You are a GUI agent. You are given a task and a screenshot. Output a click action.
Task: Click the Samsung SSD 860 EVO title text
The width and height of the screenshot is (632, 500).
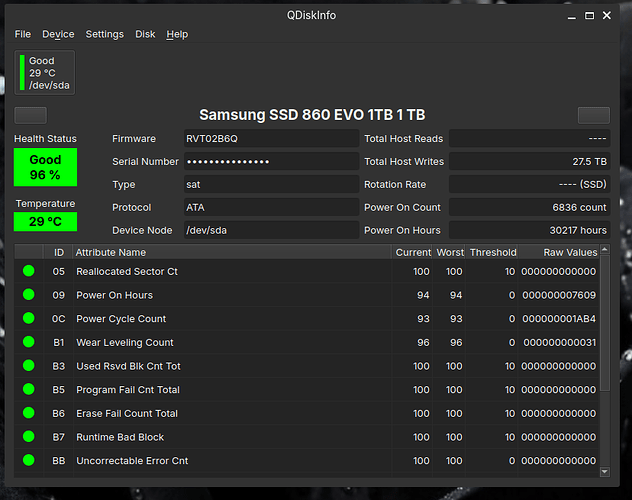click(312, 115)
